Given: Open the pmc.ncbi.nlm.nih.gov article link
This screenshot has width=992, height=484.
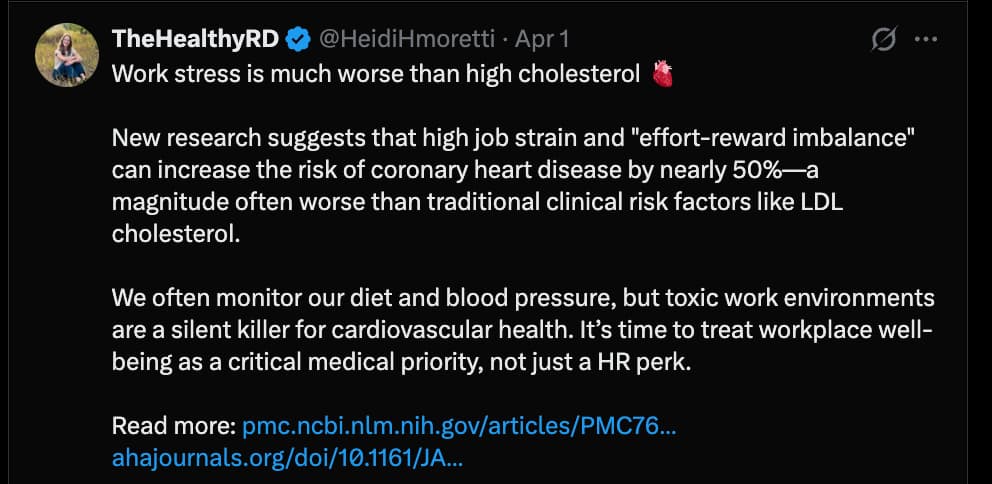Looking at the screenshot, I should tap(460, 426).
